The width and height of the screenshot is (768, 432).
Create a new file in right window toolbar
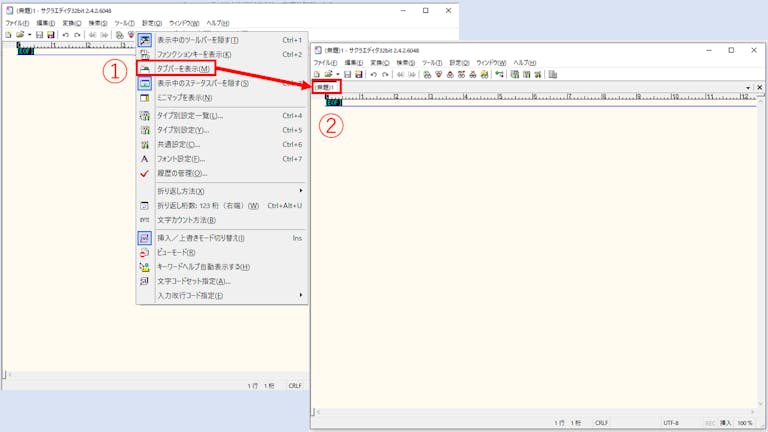coord(317,74)
